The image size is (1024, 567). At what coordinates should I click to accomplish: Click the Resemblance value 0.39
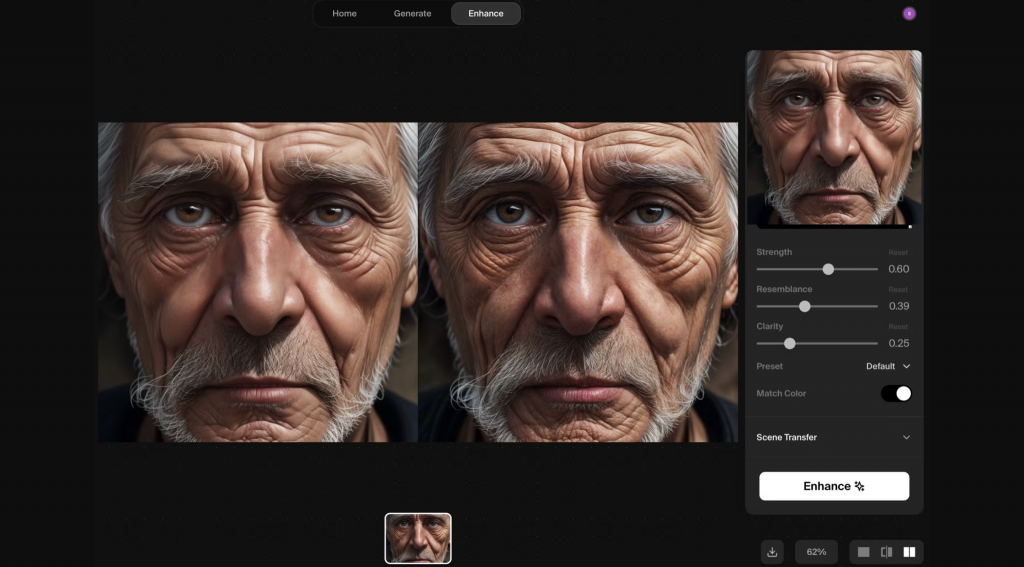point(899,306)
